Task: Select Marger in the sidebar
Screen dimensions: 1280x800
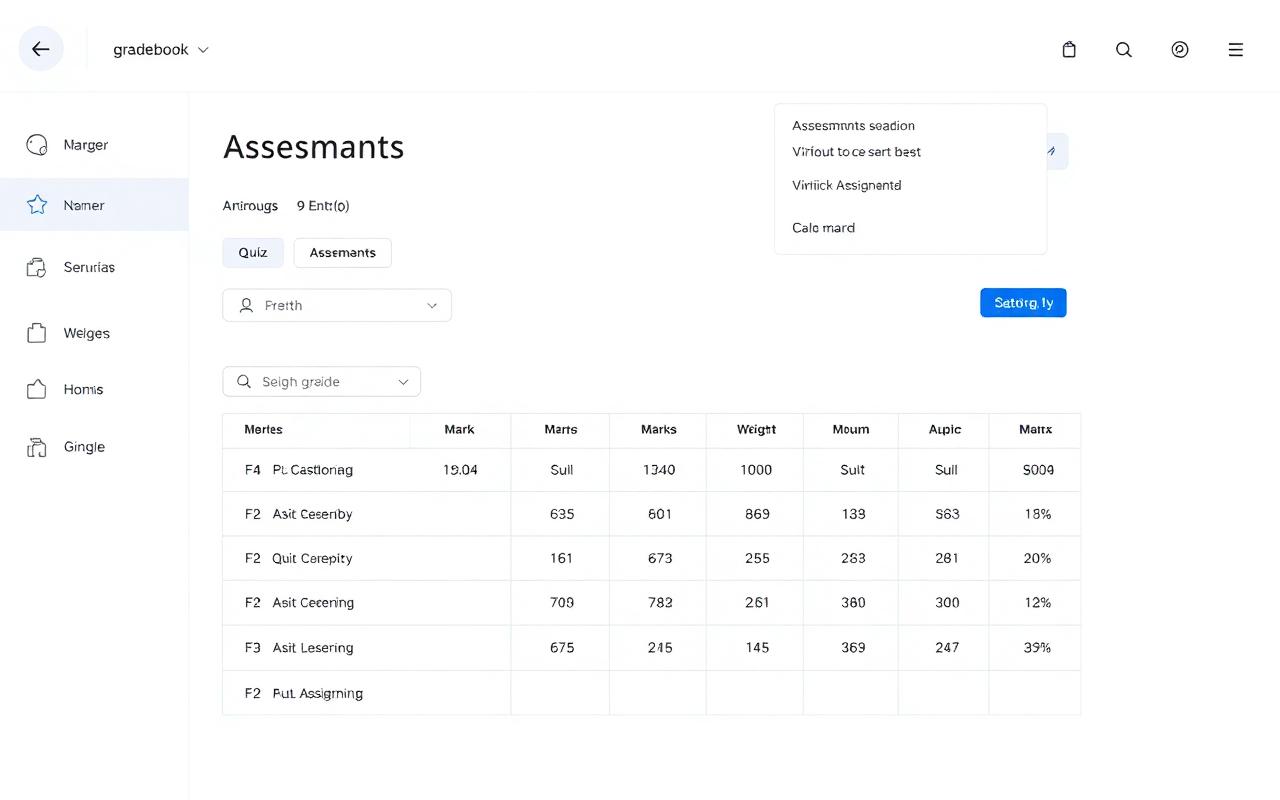Action: pyautogui.click(x=94, y=145)
